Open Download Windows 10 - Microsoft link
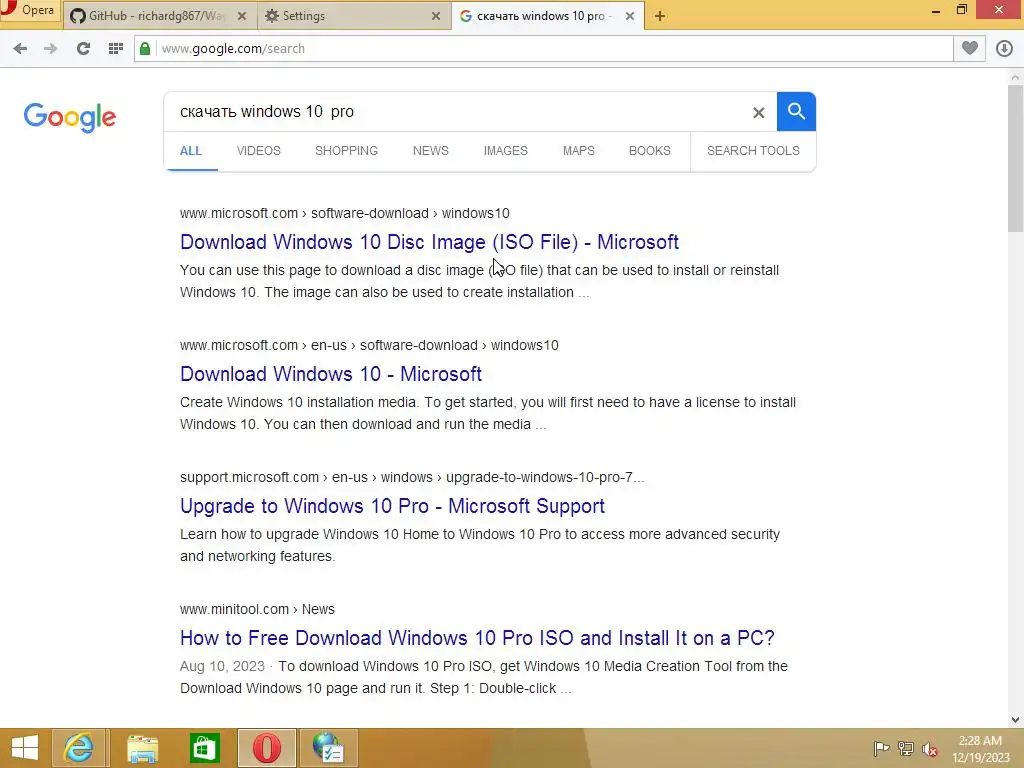The width and height of the screenshot is (1024, 768). coord(331,374)
